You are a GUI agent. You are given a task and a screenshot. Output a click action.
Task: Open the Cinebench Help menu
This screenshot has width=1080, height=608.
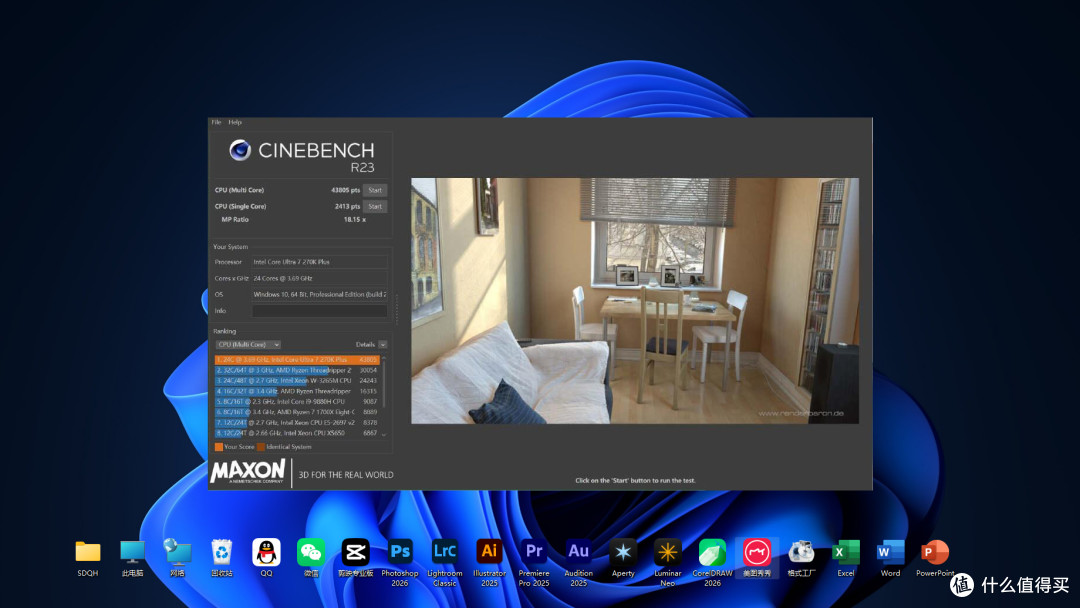(x=235, y=122)
